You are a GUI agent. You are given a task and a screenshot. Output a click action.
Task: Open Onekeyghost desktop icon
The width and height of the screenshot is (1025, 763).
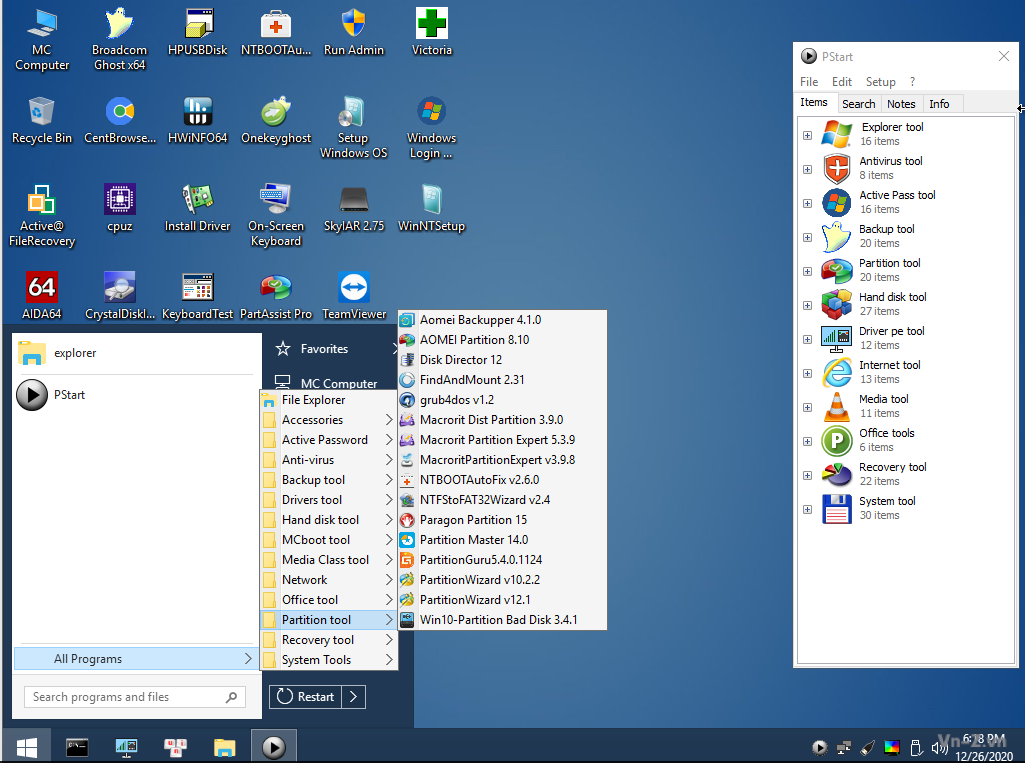[x=275, y=120]
